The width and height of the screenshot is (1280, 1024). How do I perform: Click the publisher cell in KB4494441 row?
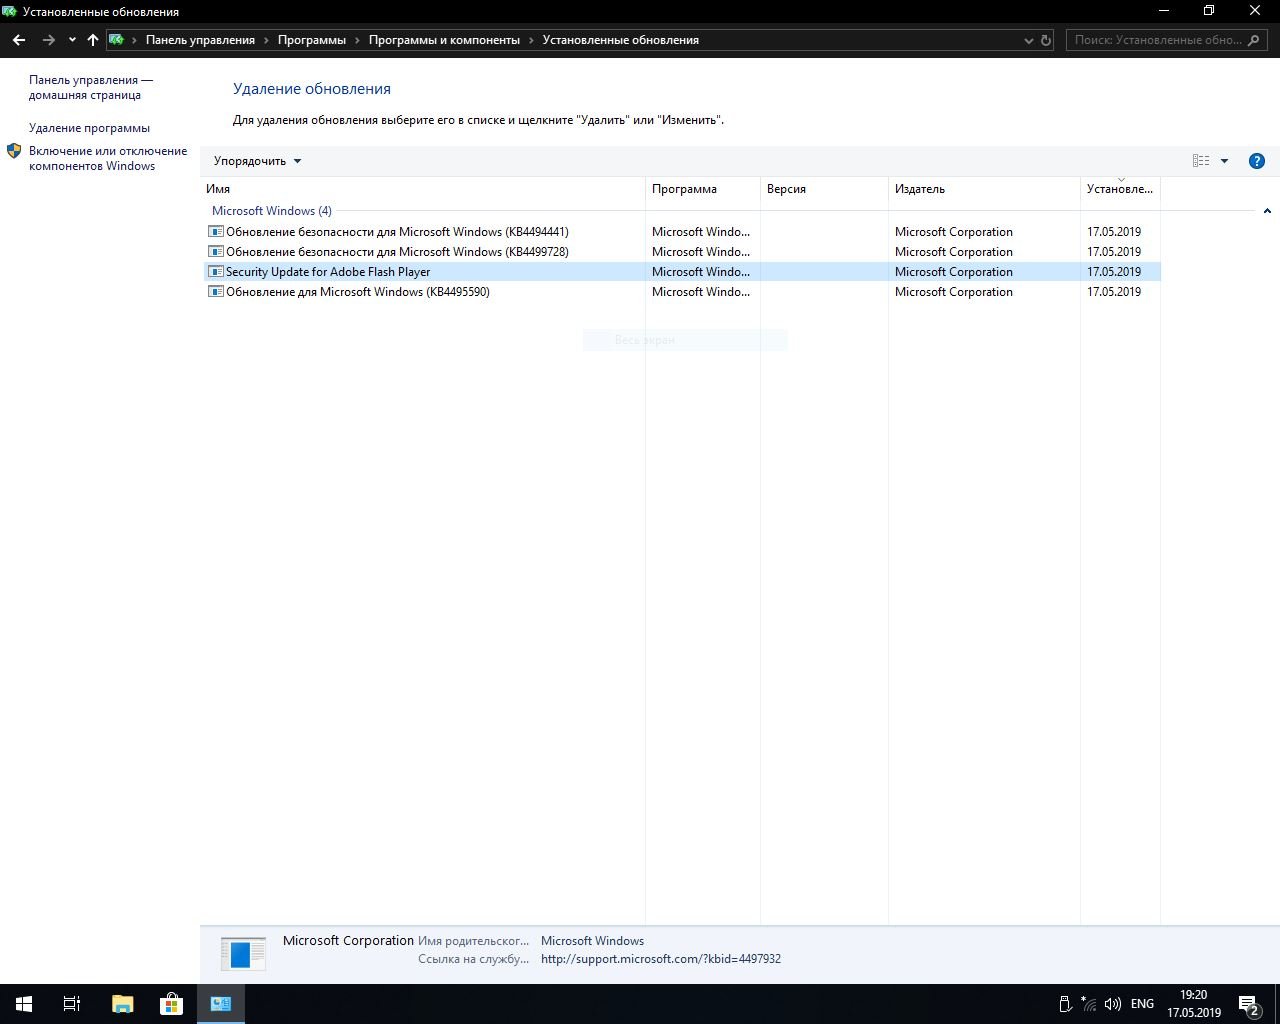pos(954,232)
